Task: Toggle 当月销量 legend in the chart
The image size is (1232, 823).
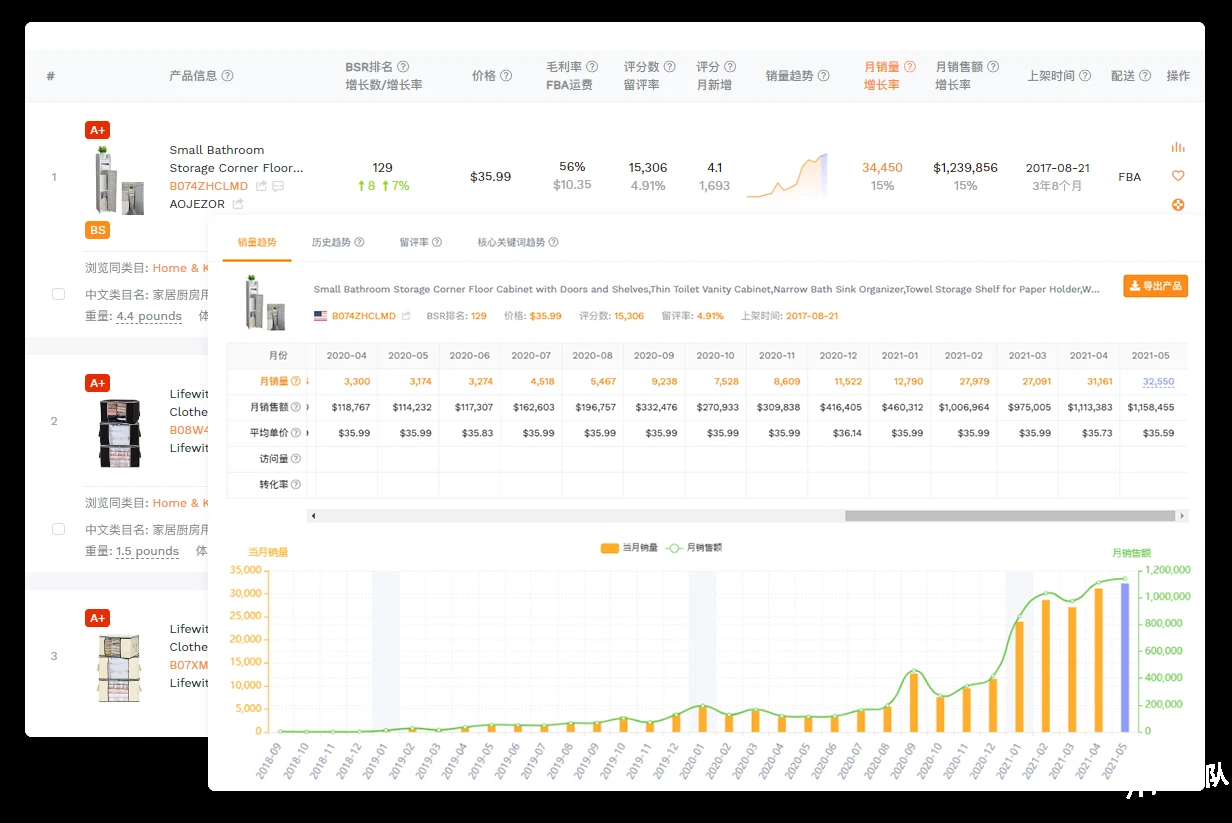Action: tap(629, 548)
